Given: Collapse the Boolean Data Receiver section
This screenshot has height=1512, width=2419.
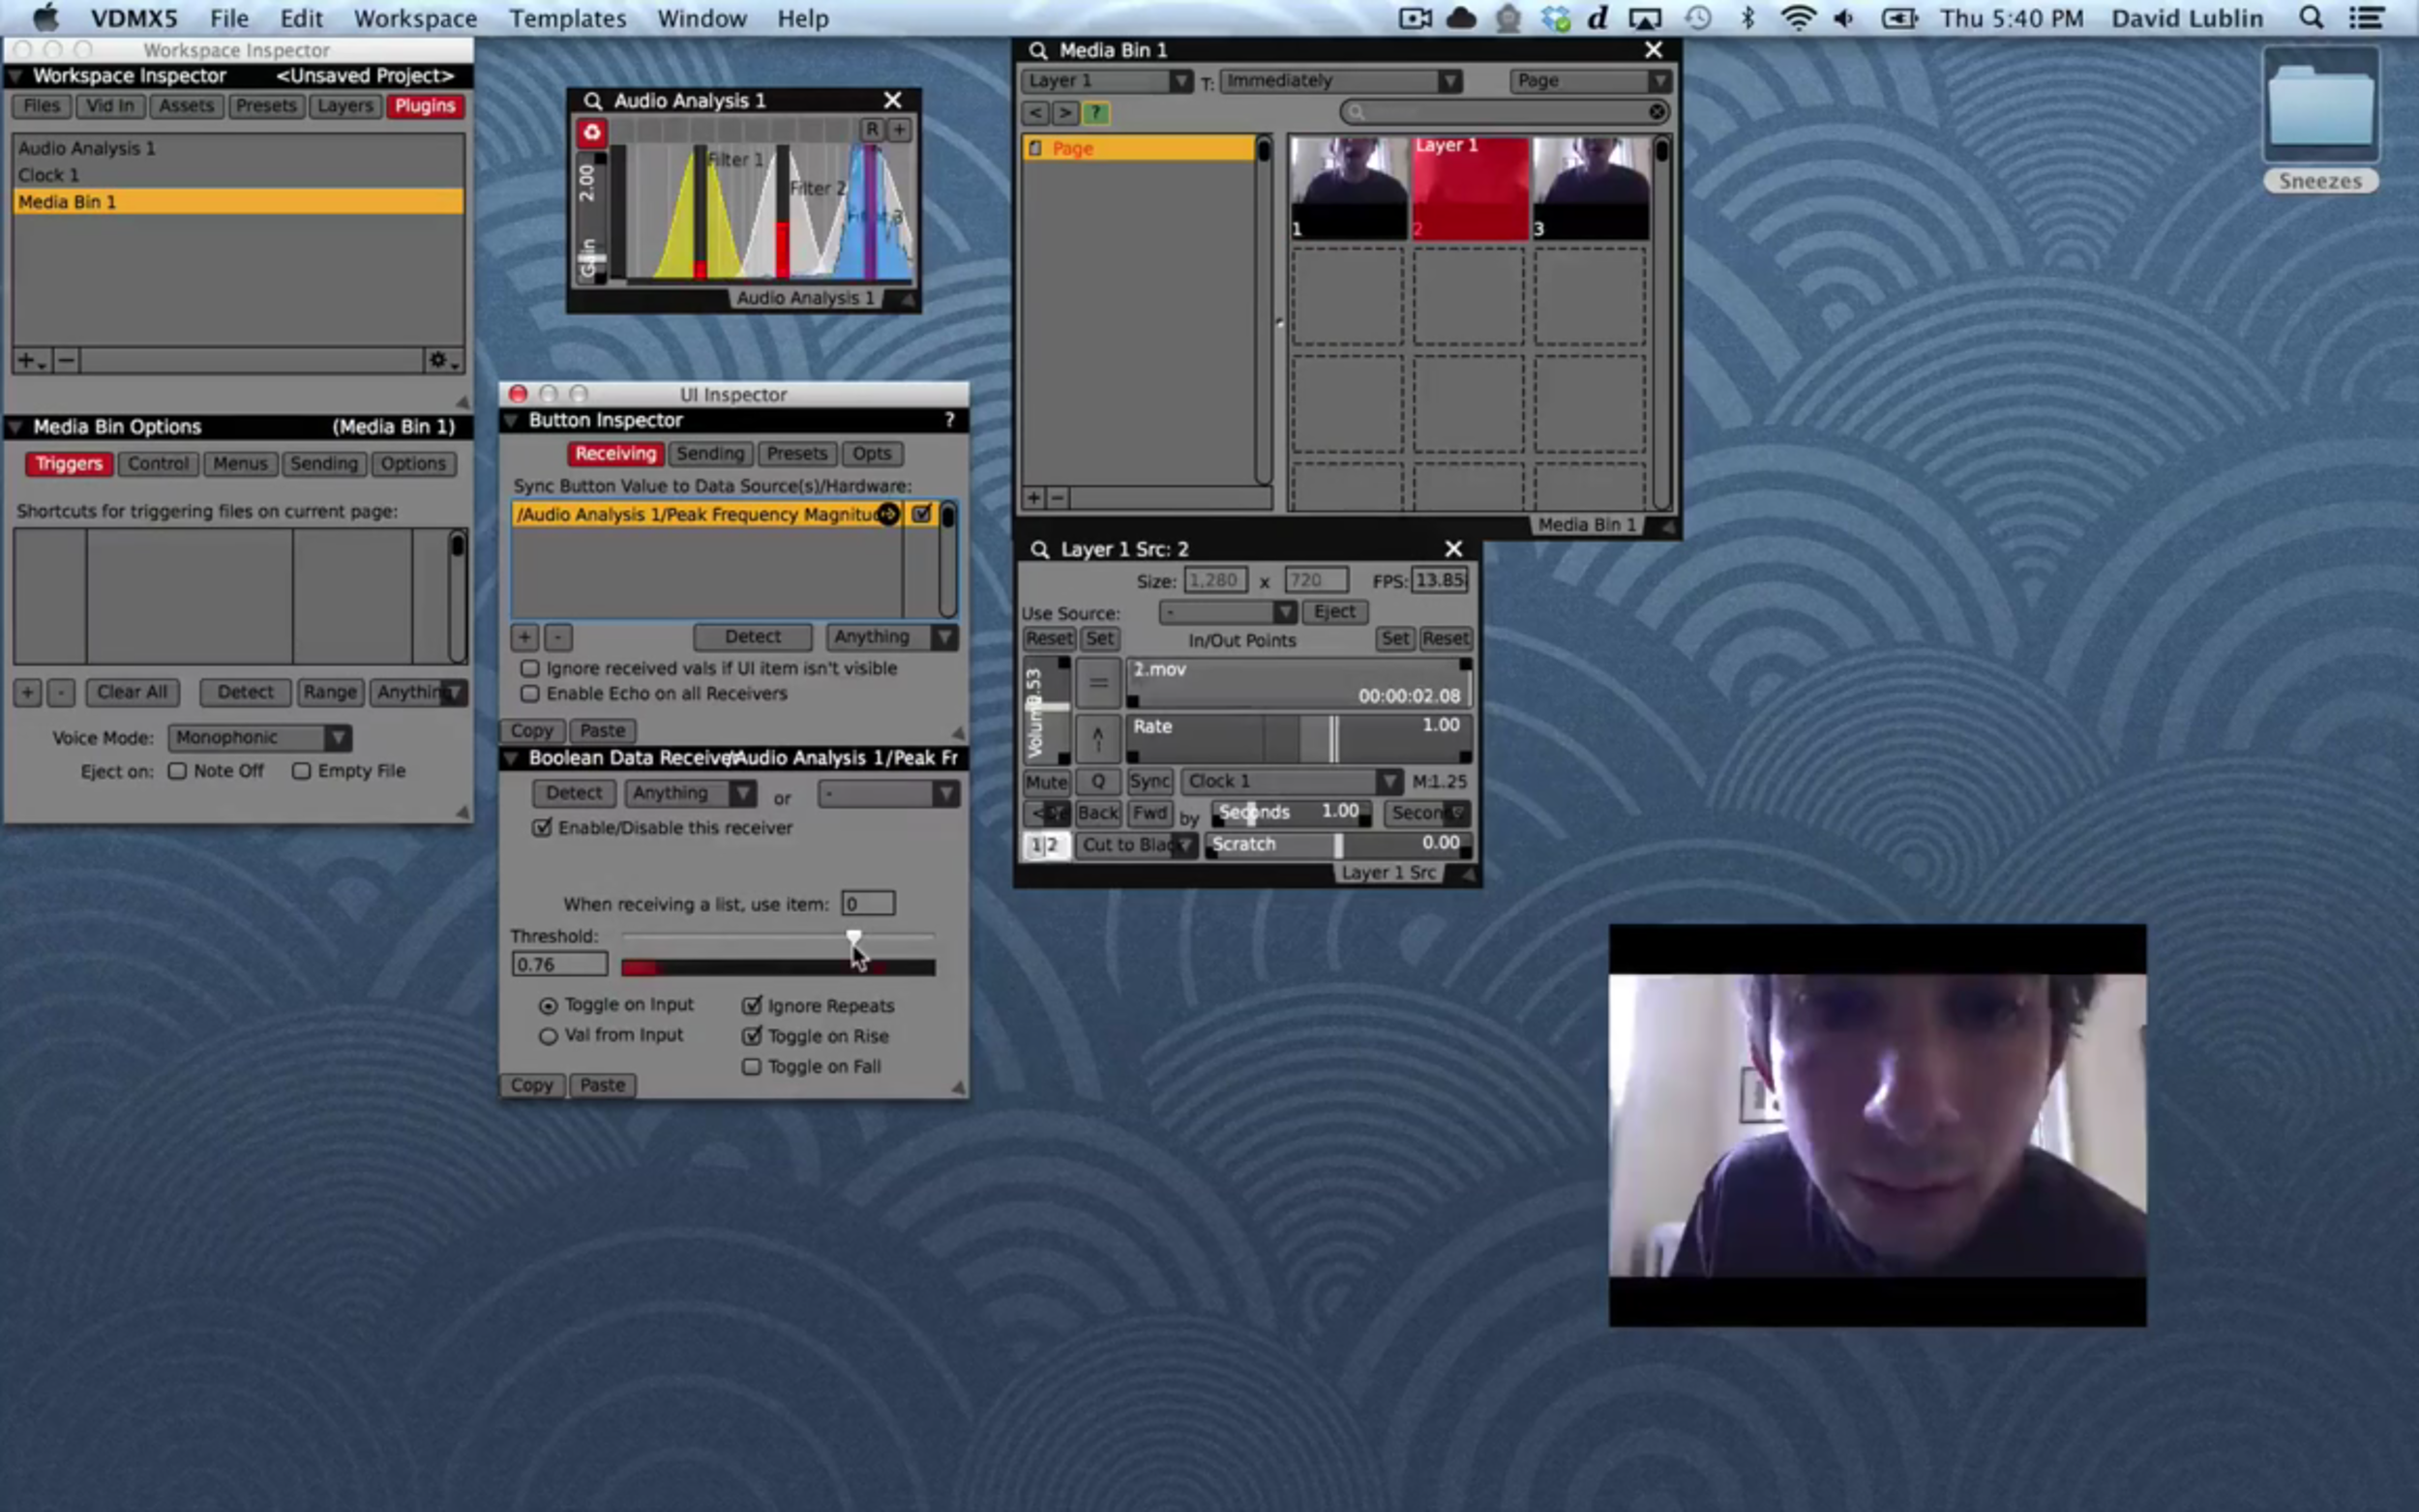Looking at the screenshot, I should click(x=511, y=758).
